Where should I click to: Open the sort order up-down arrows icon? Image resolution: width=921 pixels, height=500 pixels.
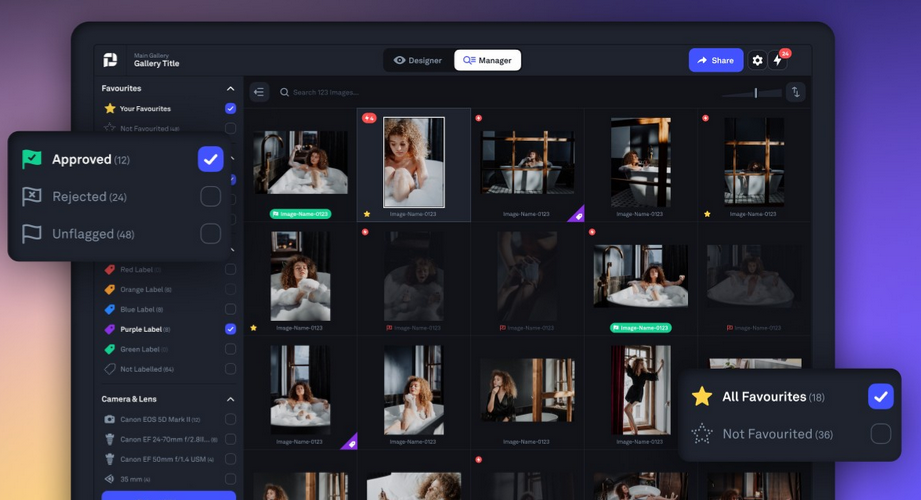pos(795,92)
